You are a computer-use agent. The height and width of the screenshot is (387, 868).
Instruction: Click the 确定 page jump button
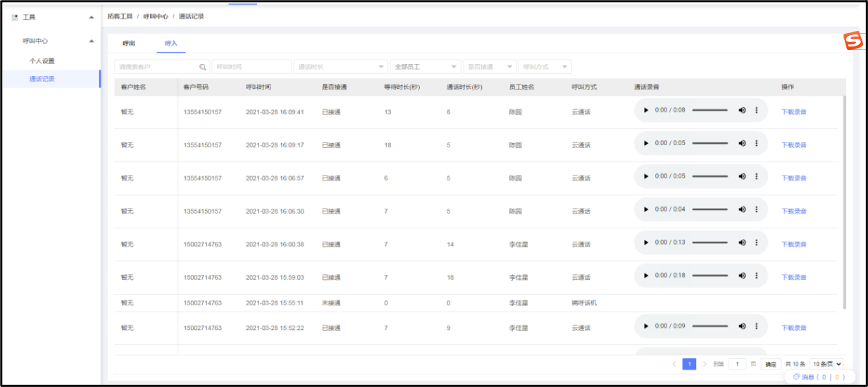(771, 364)
